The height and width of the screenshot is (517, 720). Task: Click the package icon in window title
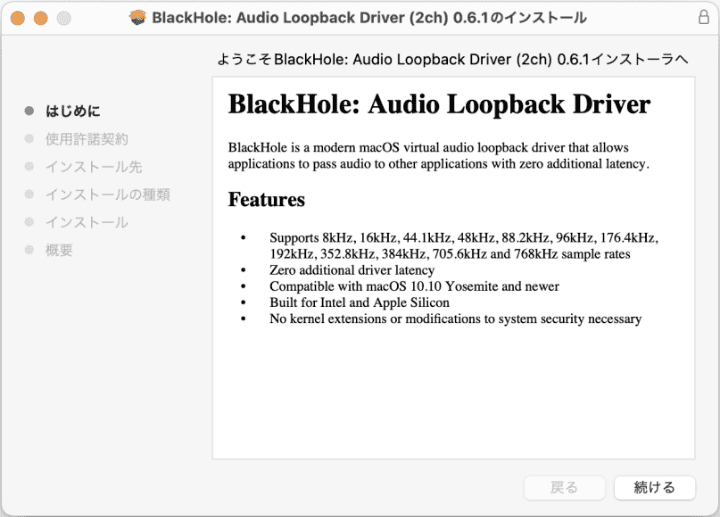point(137,17)
